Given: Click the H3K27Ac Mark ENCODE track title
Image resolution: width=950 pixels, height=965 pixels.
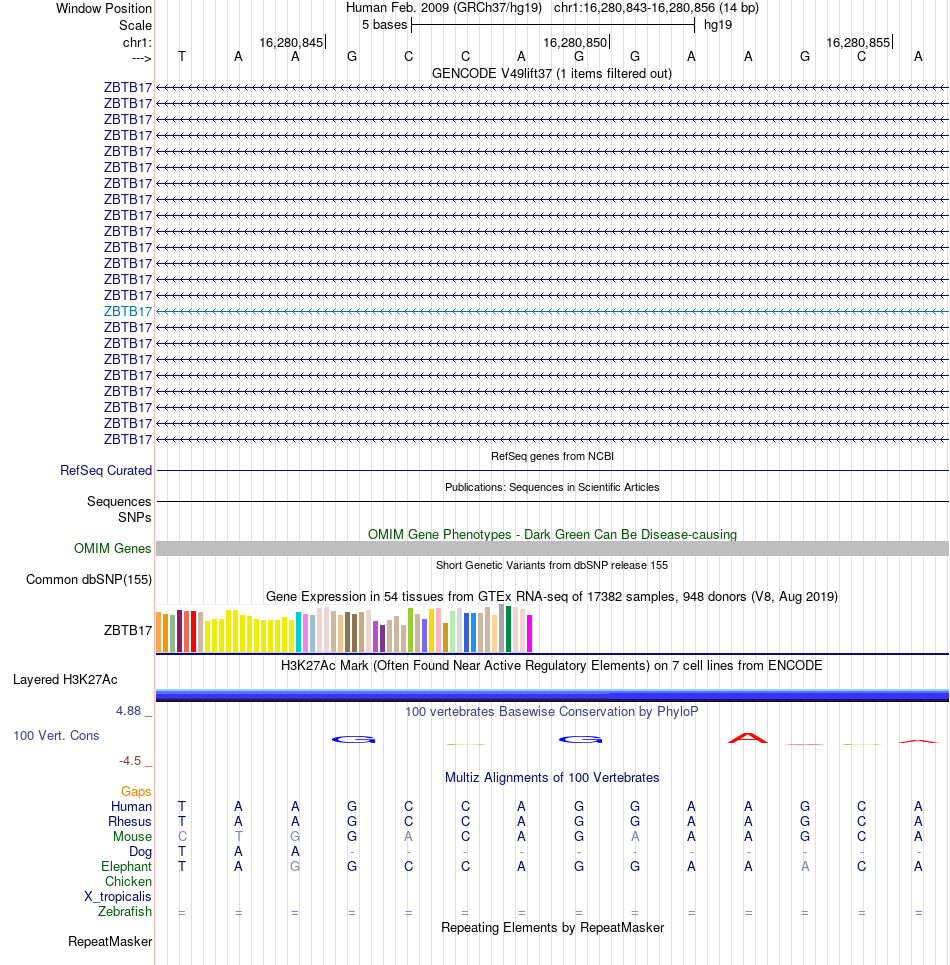Looking at the screenshot, I should point(552,665).
